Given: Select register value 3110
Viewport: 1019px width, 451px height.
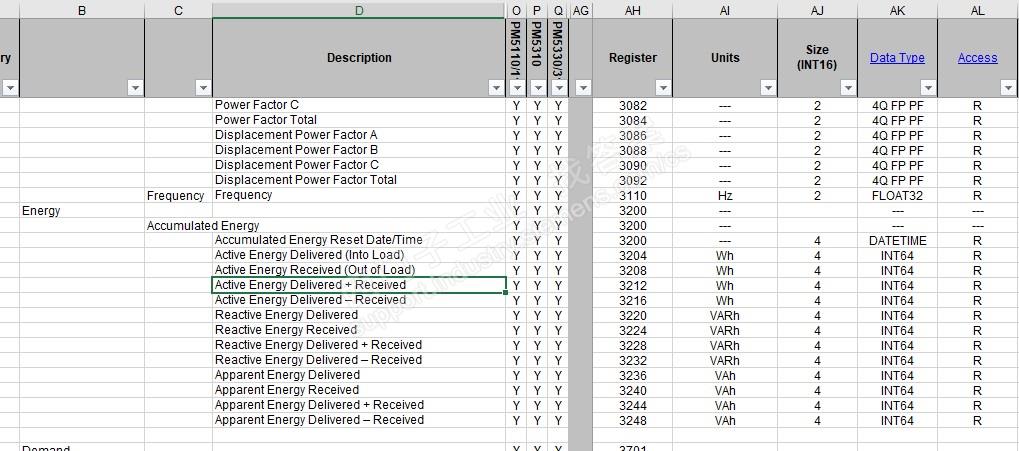Looking at the screenshot, I should (x=632, y=195).
